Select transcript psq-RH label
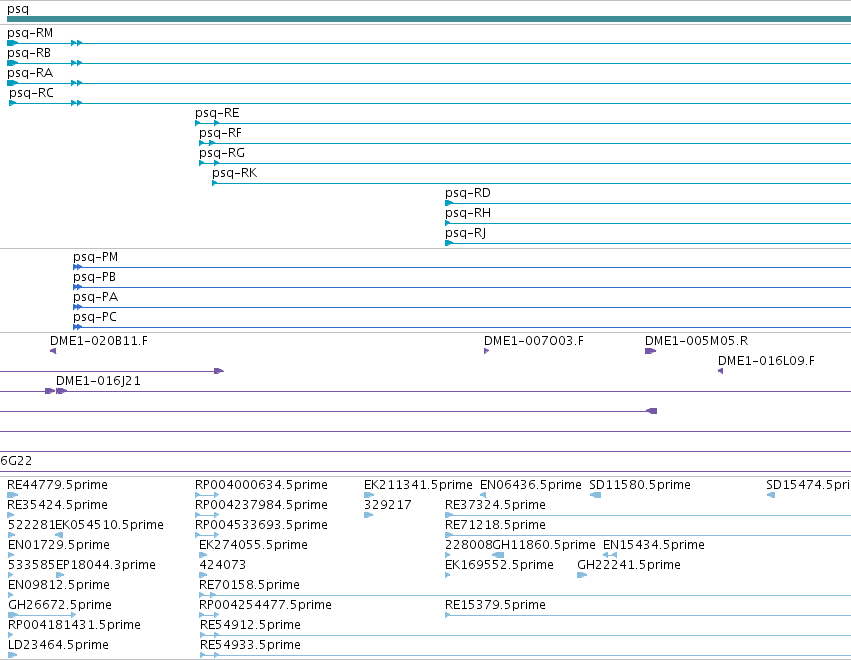The width and height of the screenshot is (851, 660). tap(468, 214)
